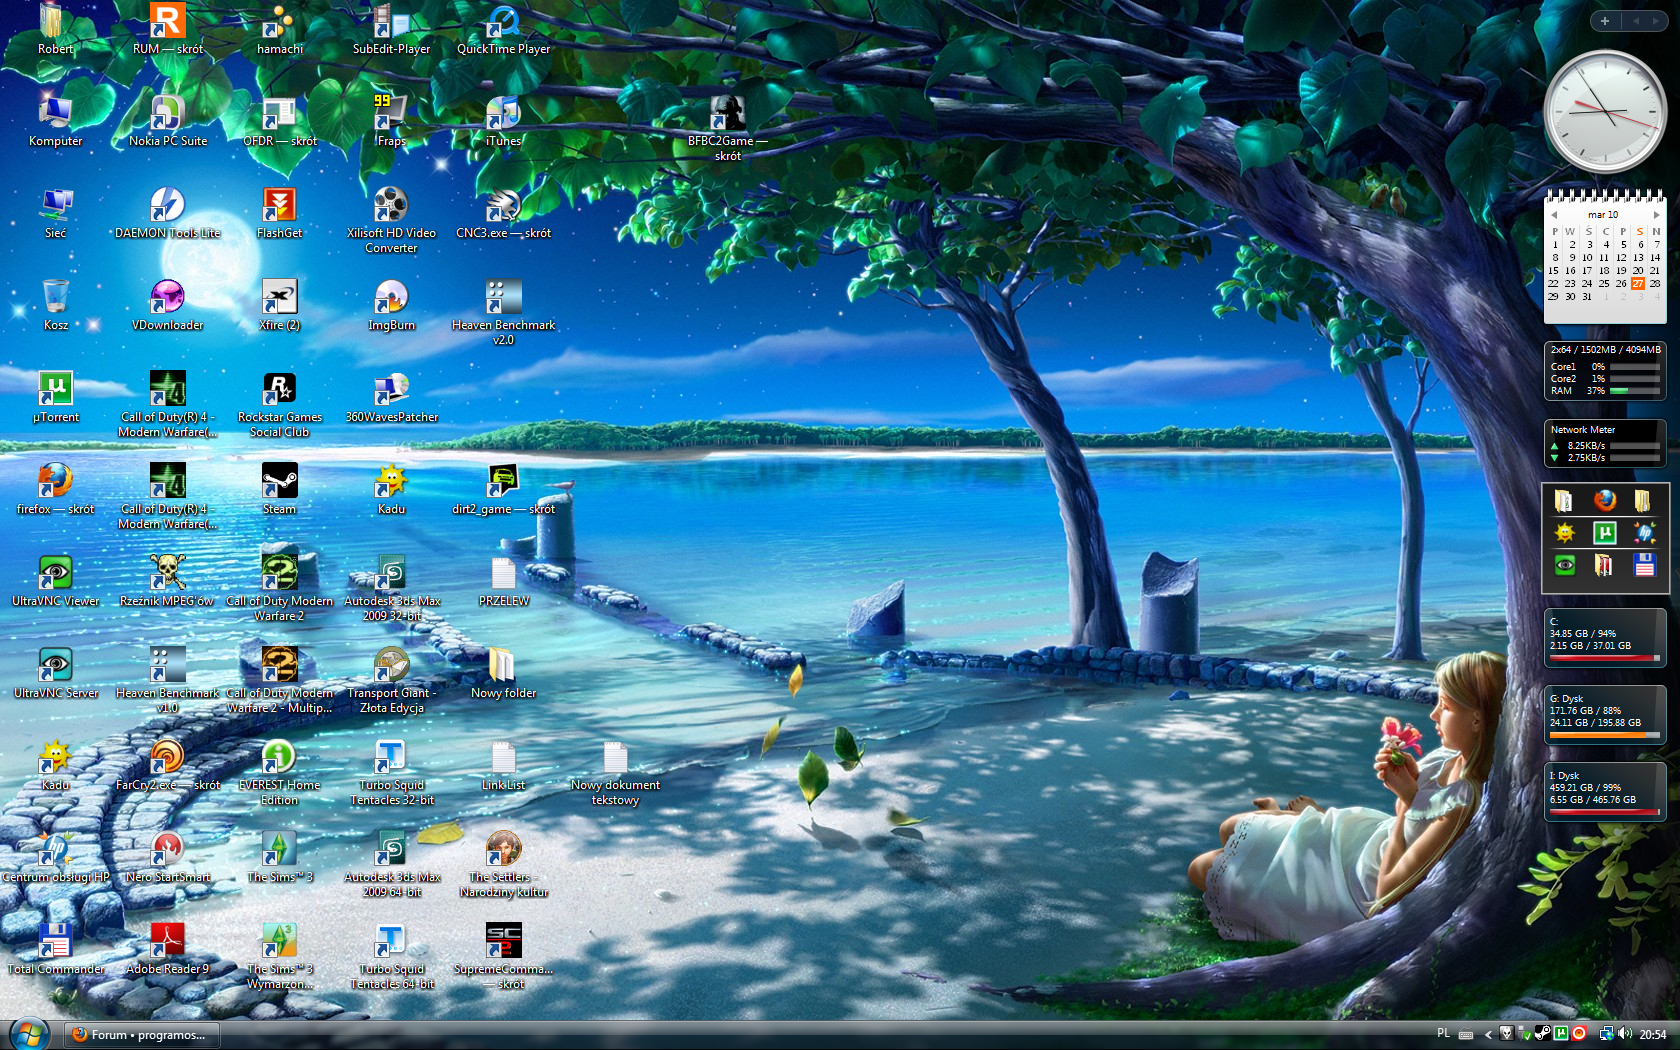
Task: Launch Autodesk 3ds Max 2009 64-bit
Action: coord(391,849)
